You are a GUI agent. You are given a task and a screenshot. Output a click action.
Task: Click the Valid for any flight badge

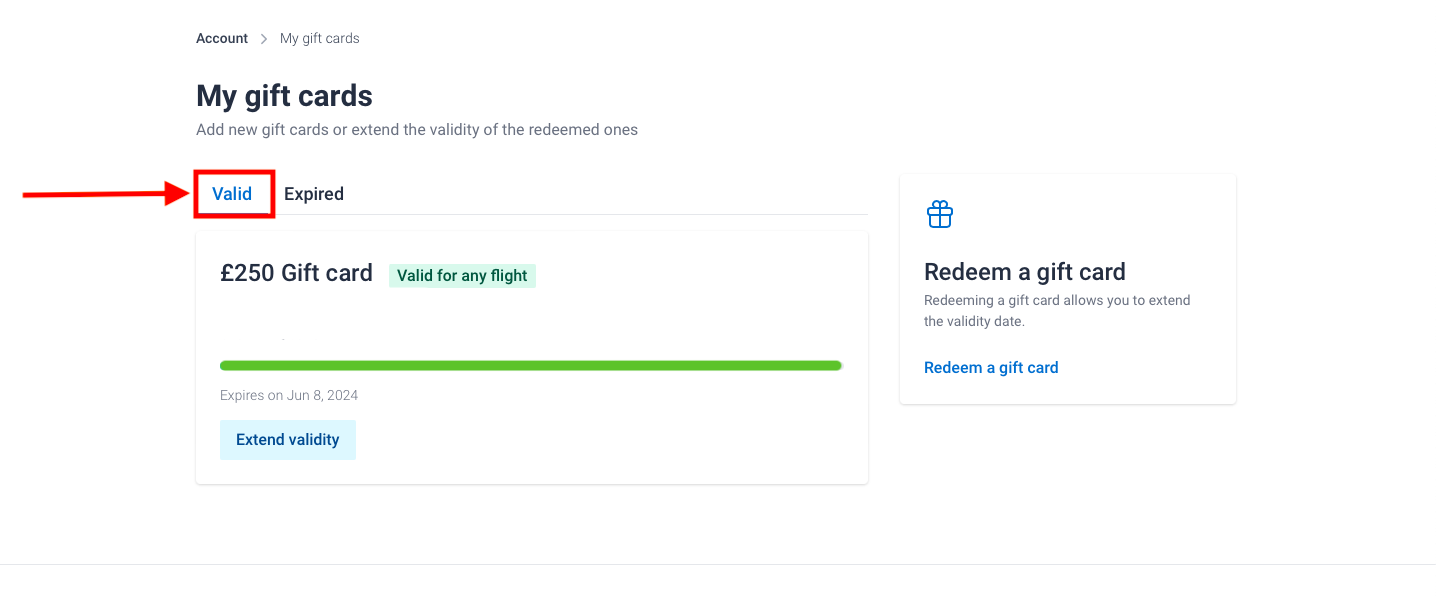click(462, 276)
